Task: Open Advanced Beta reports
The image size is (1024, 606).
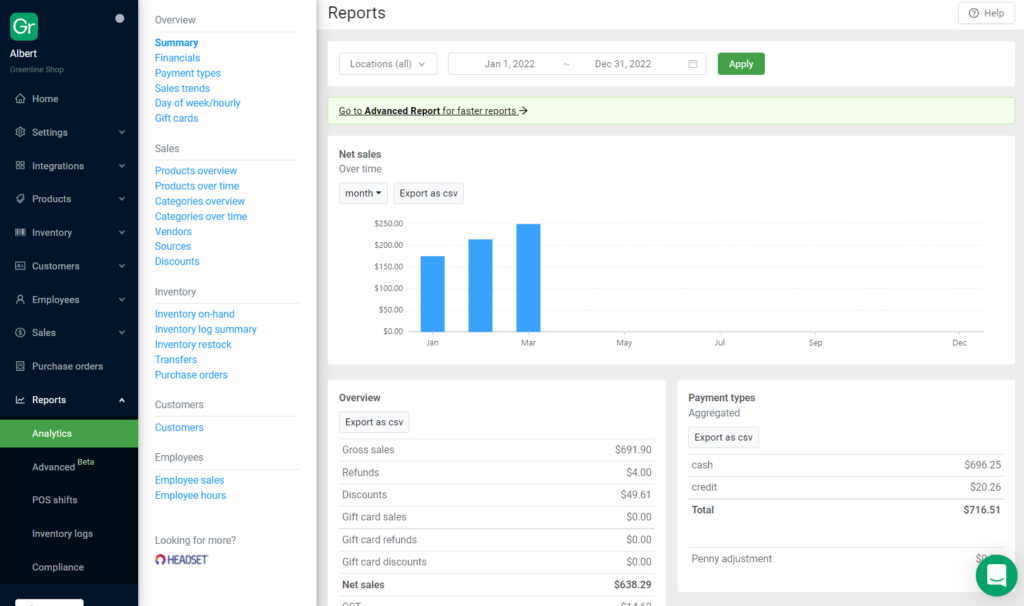Action: [x=63, y=466]
